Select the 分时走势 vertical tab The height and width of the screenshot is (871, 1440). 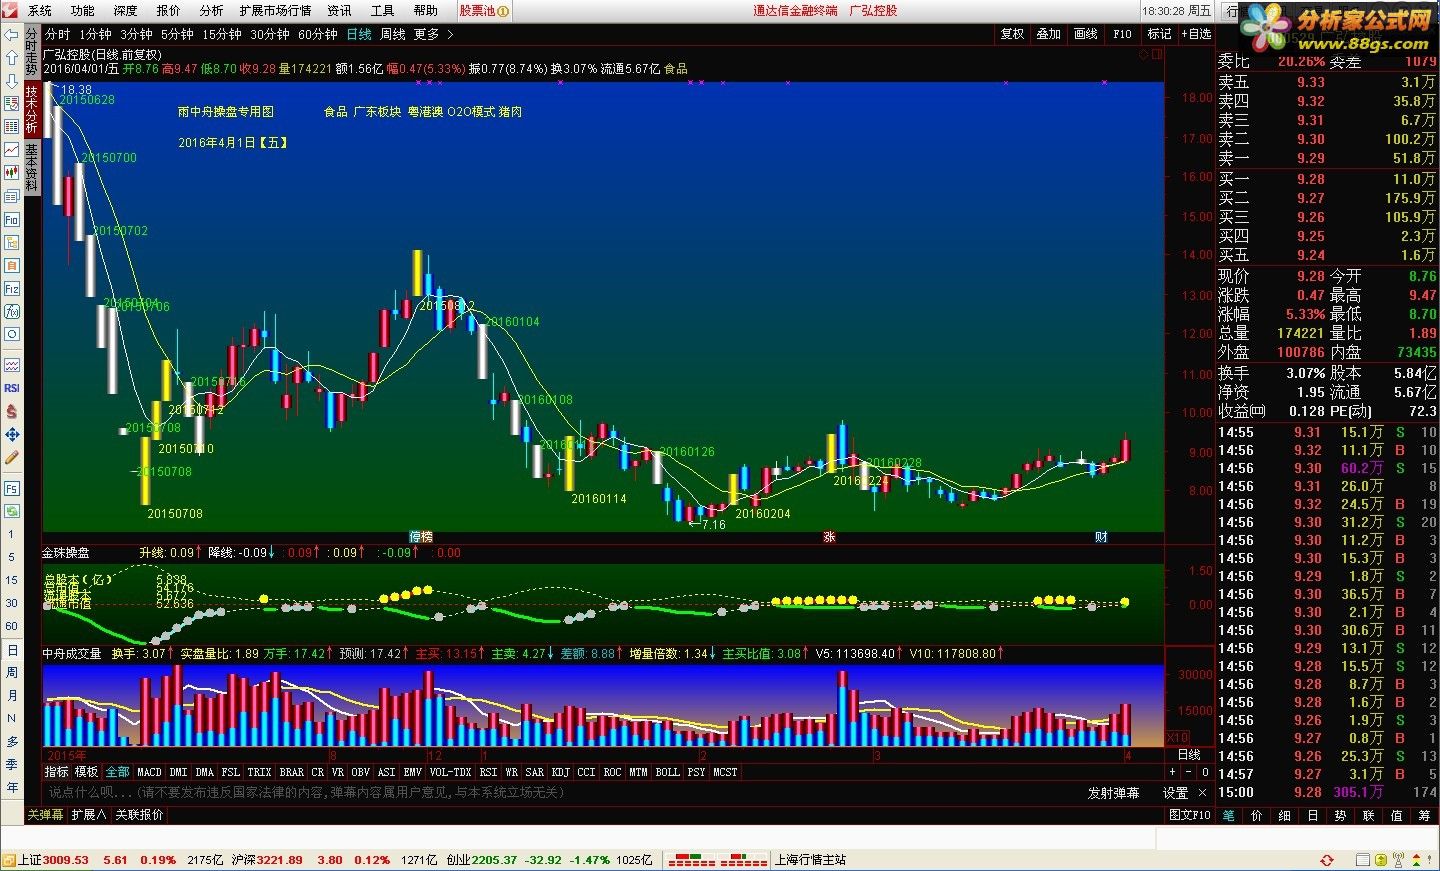pos(32,54)
